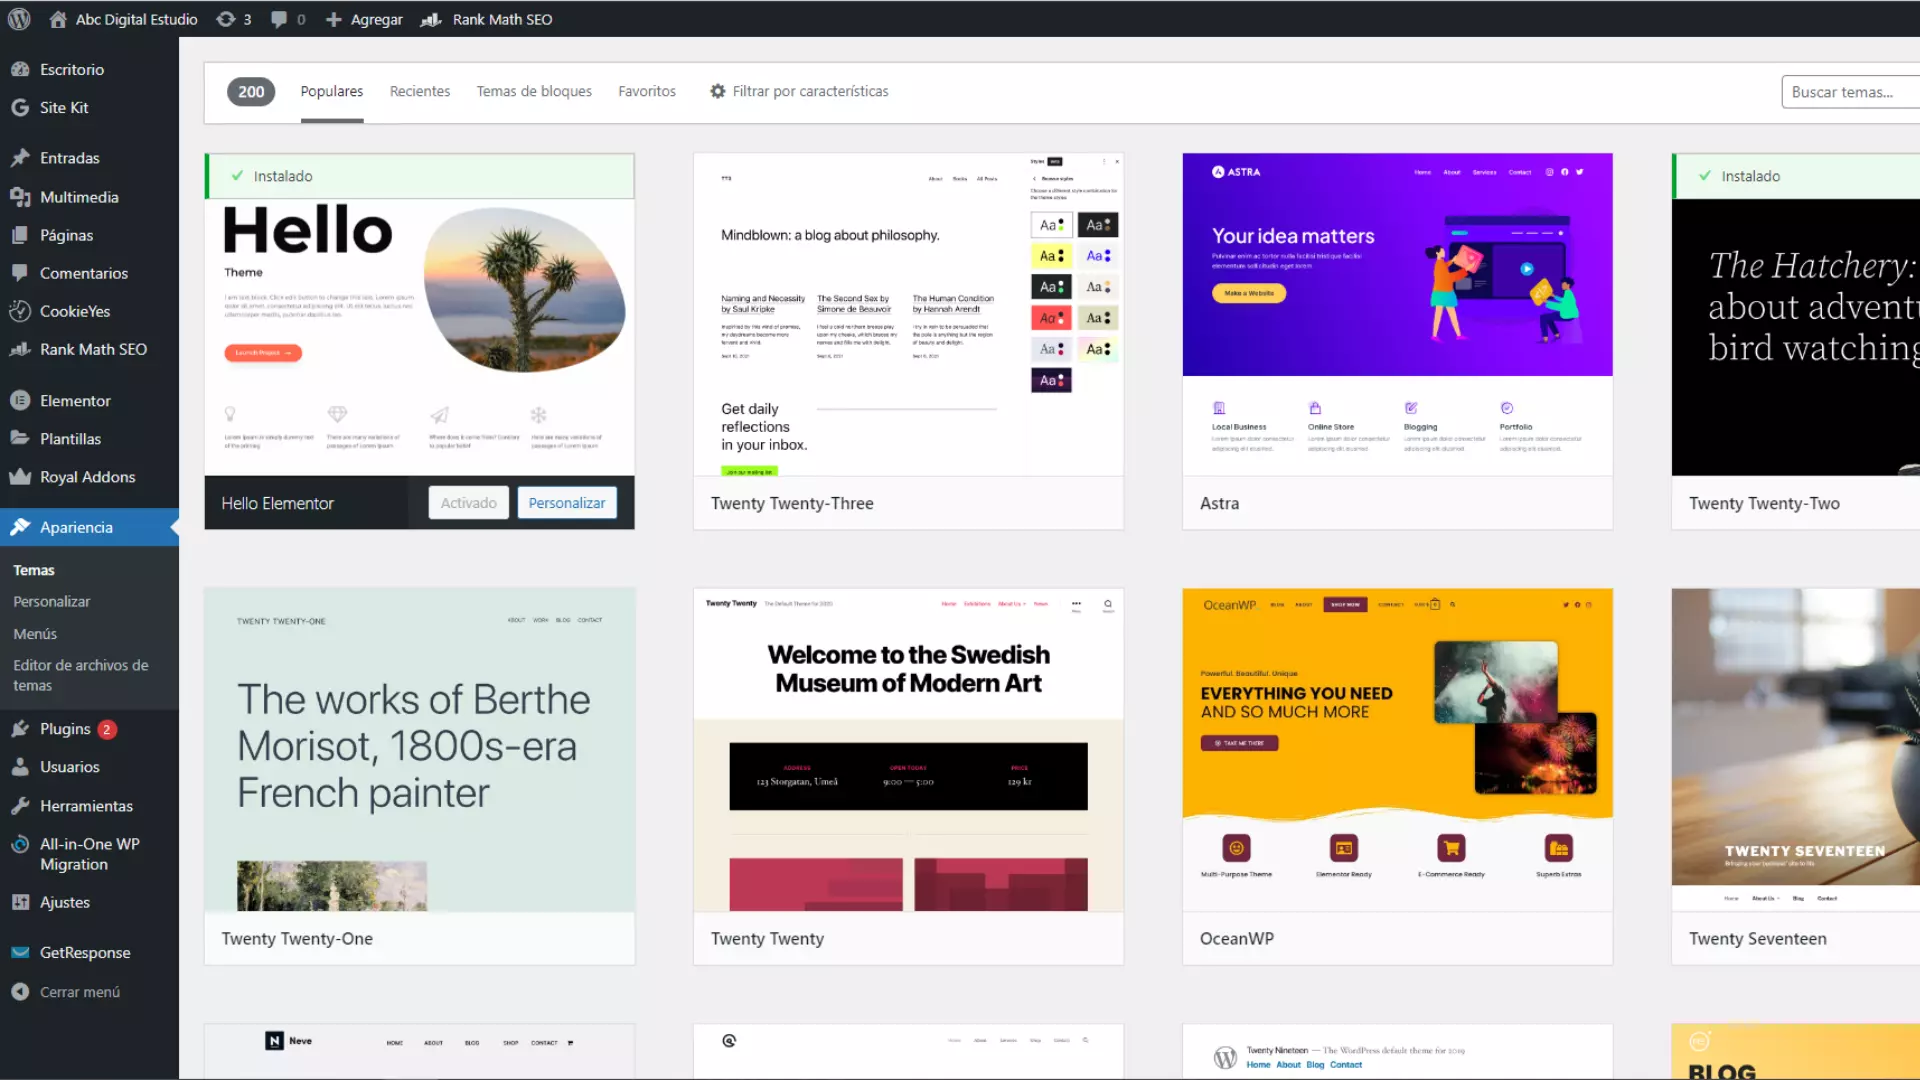
Task: Click the Neve theme preview
Action: click(419, 1051)
